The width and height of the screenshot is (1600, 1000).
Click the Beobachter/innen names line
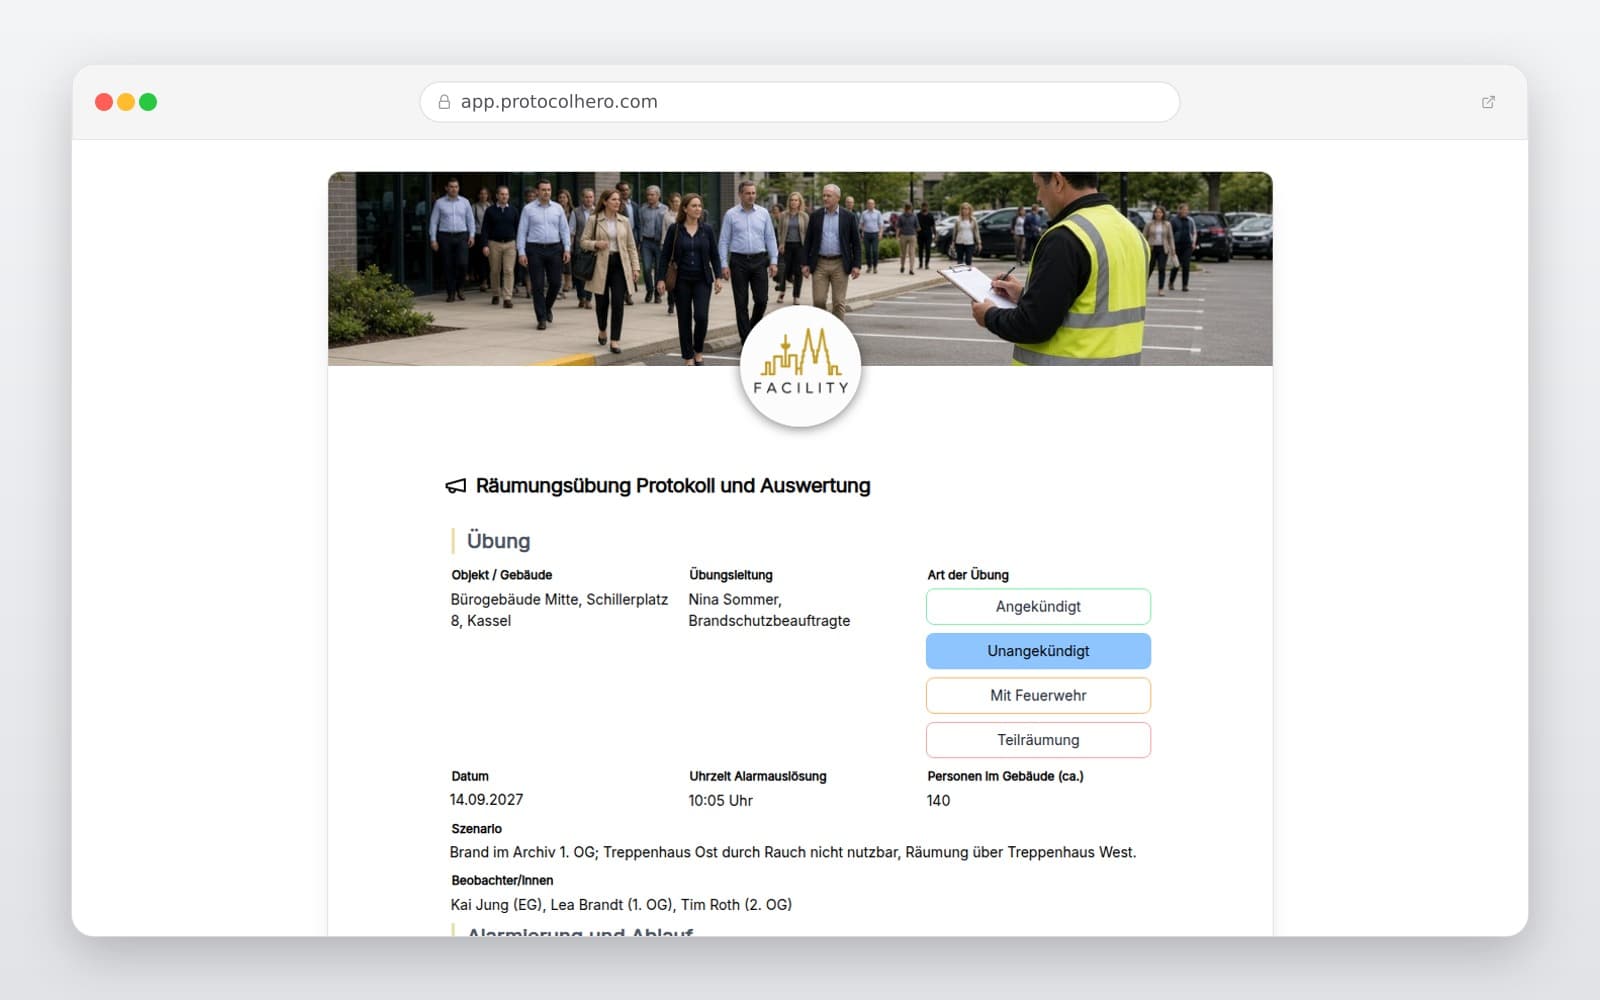point(621,905)
